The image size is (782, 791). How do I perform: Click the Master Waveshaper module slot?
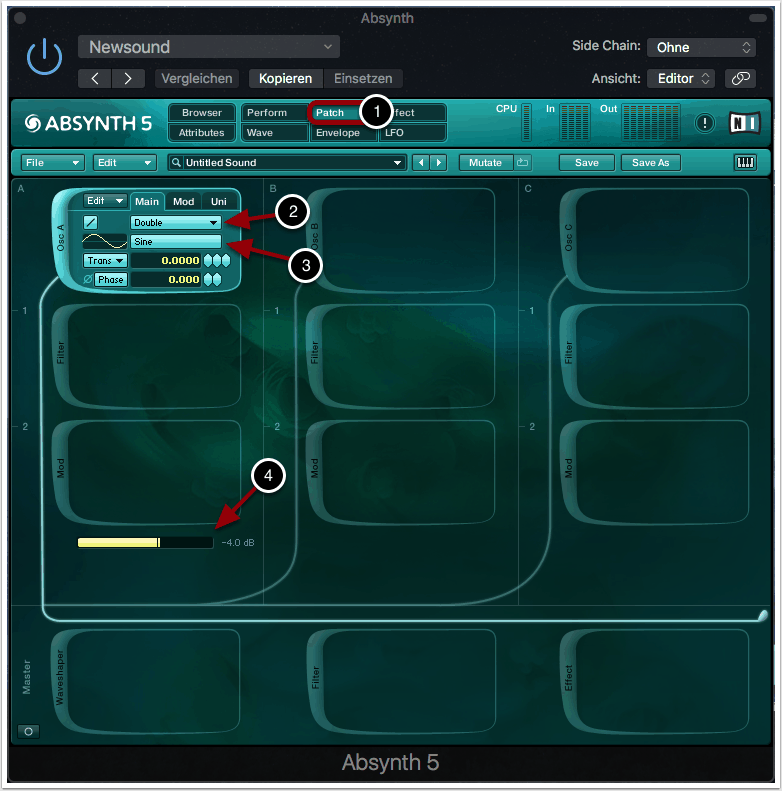[146, 681]
